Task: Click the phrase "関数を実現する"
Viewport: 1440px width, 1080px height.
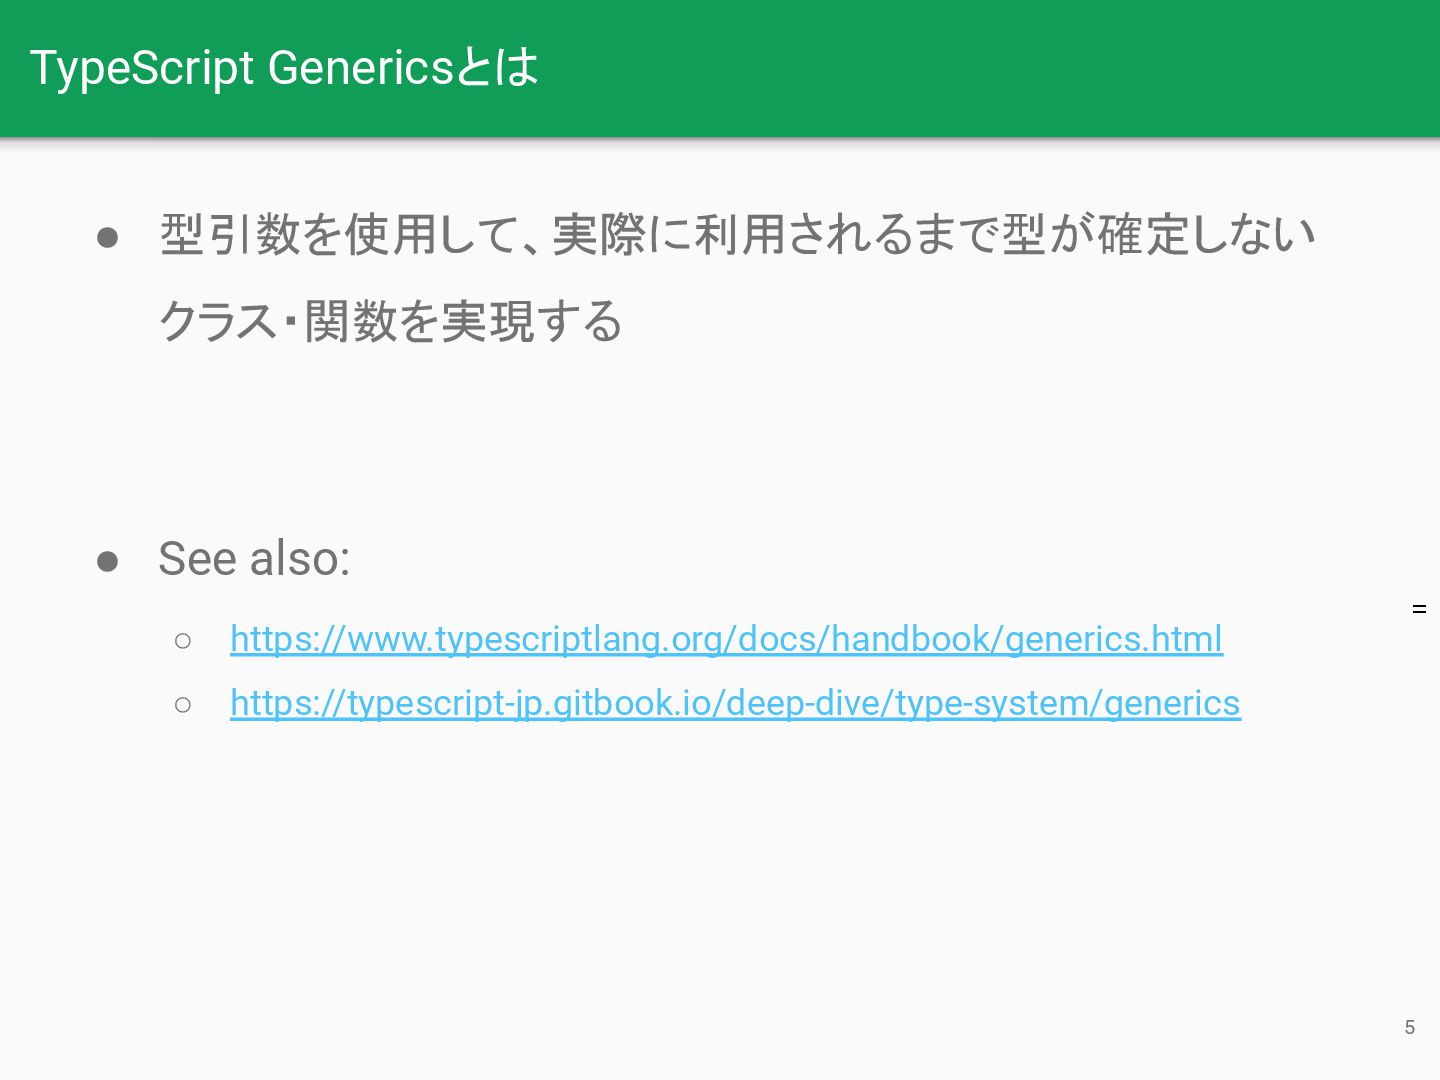Action: point(464,322)
